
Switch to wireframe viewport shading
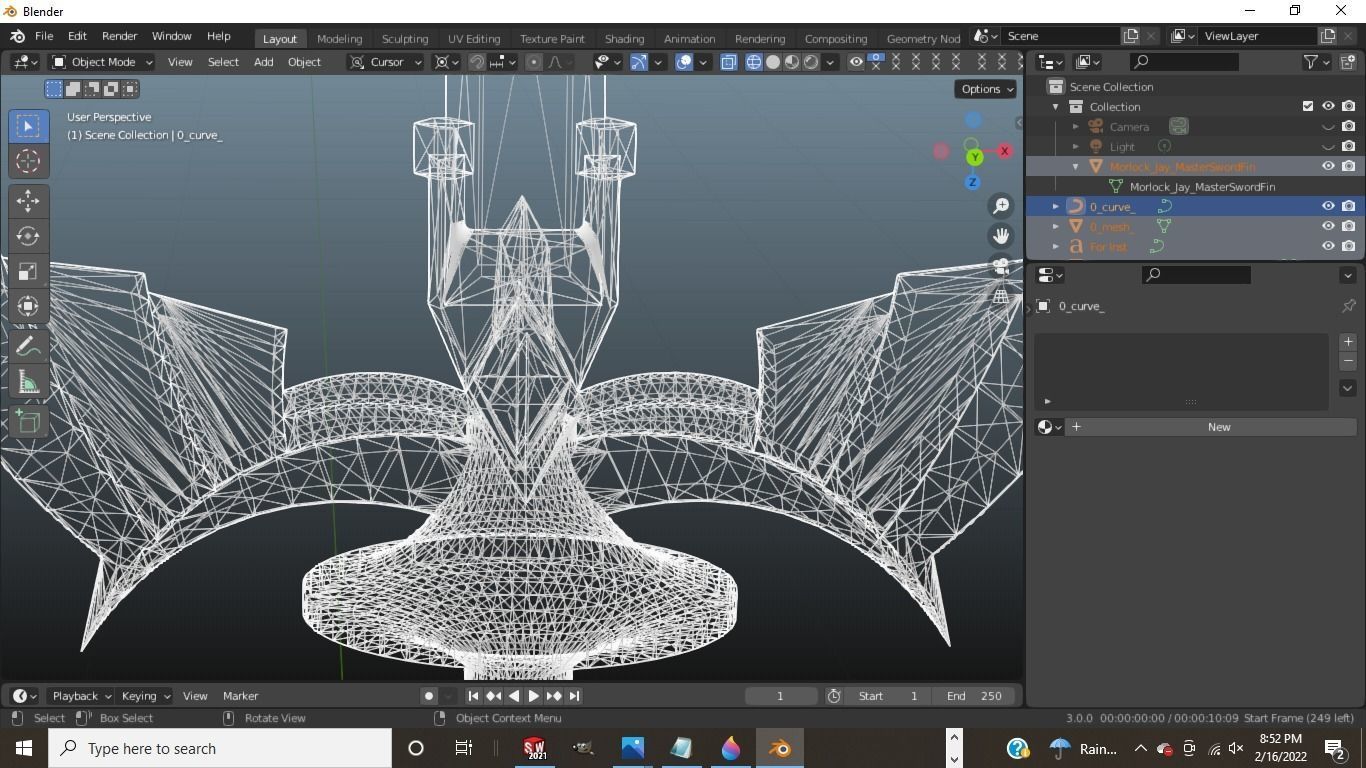pyautogui.click(x=754, y=62)
